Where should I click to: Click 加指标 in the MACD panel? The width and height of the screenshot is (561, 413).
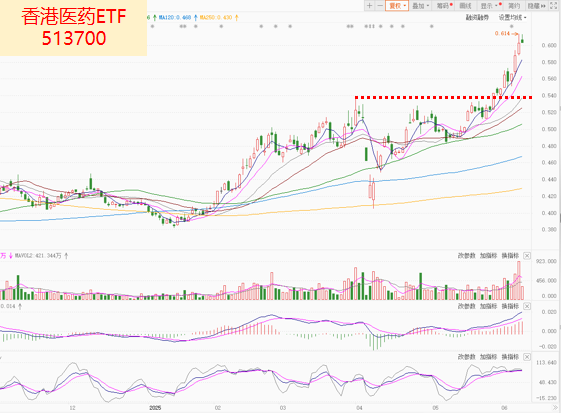pos(488,306)
